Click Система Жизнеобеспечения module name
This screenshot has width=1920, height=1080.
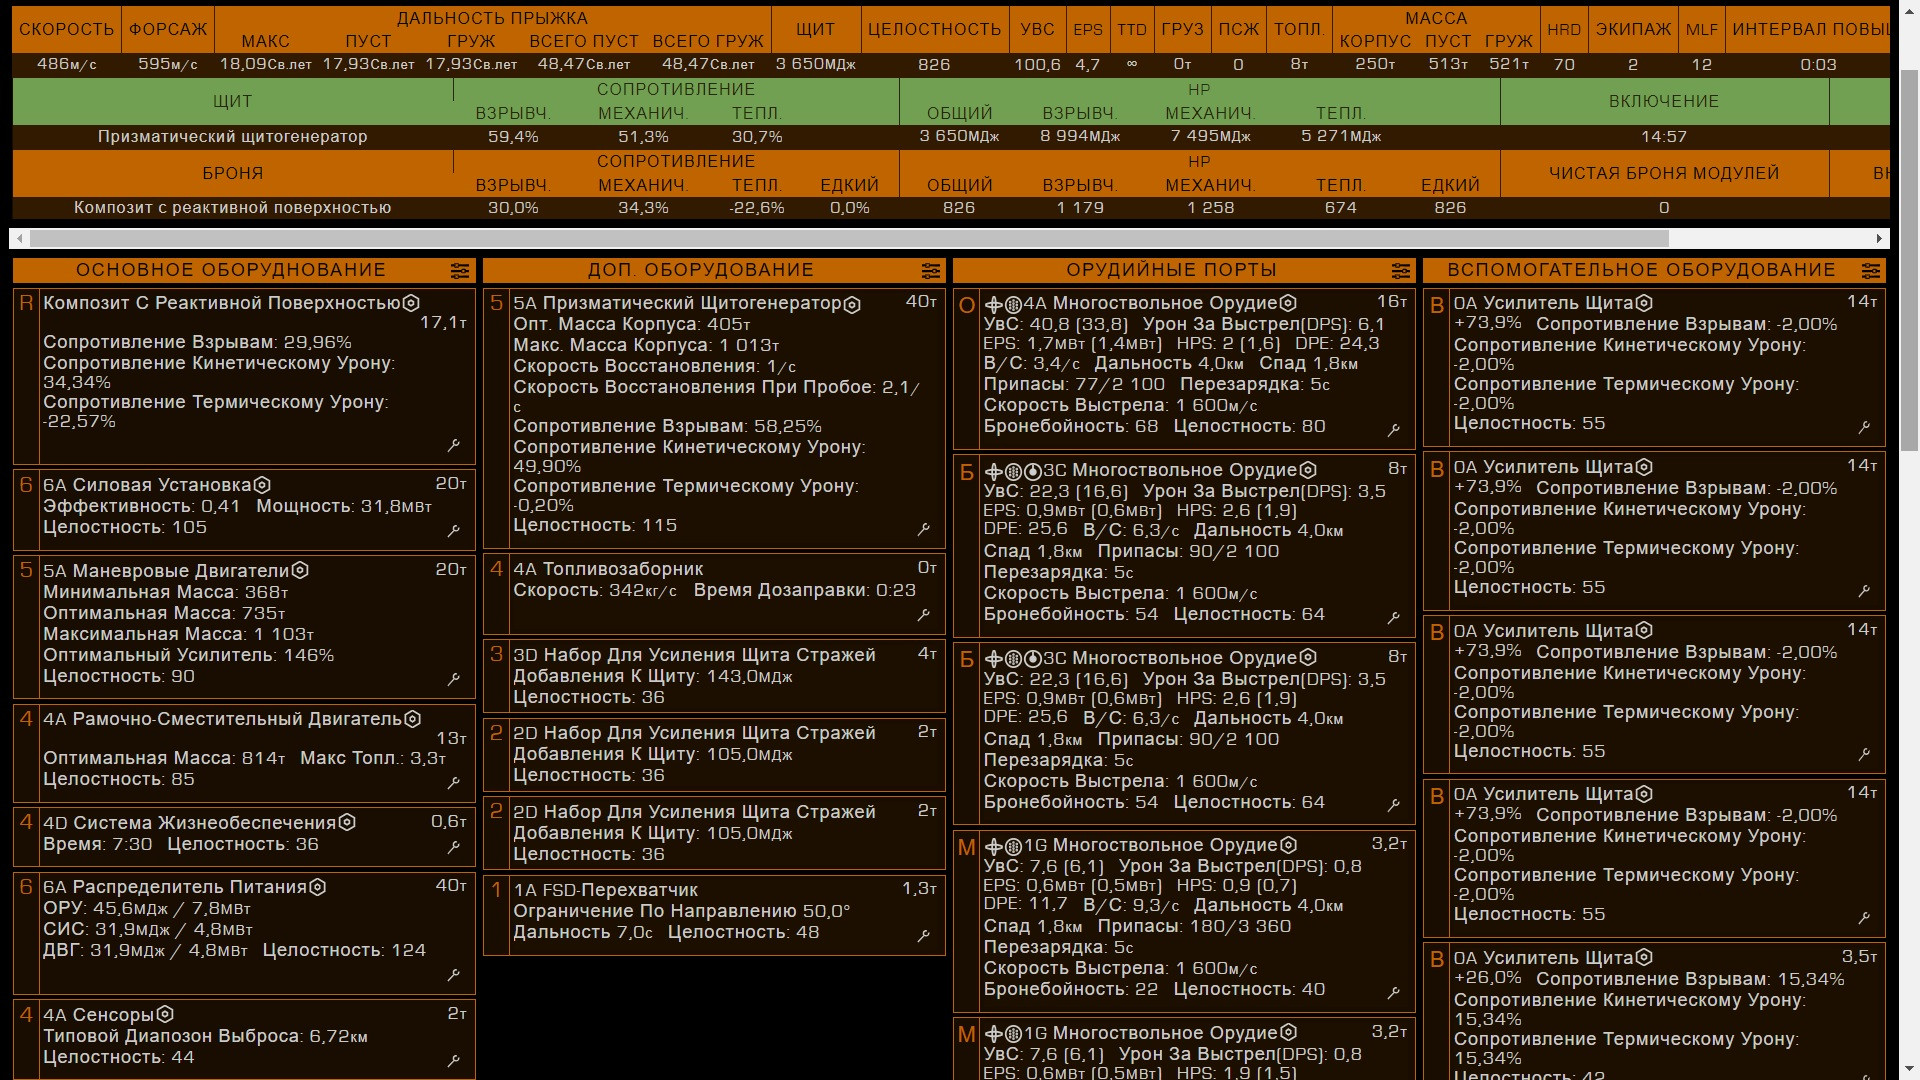204,823
